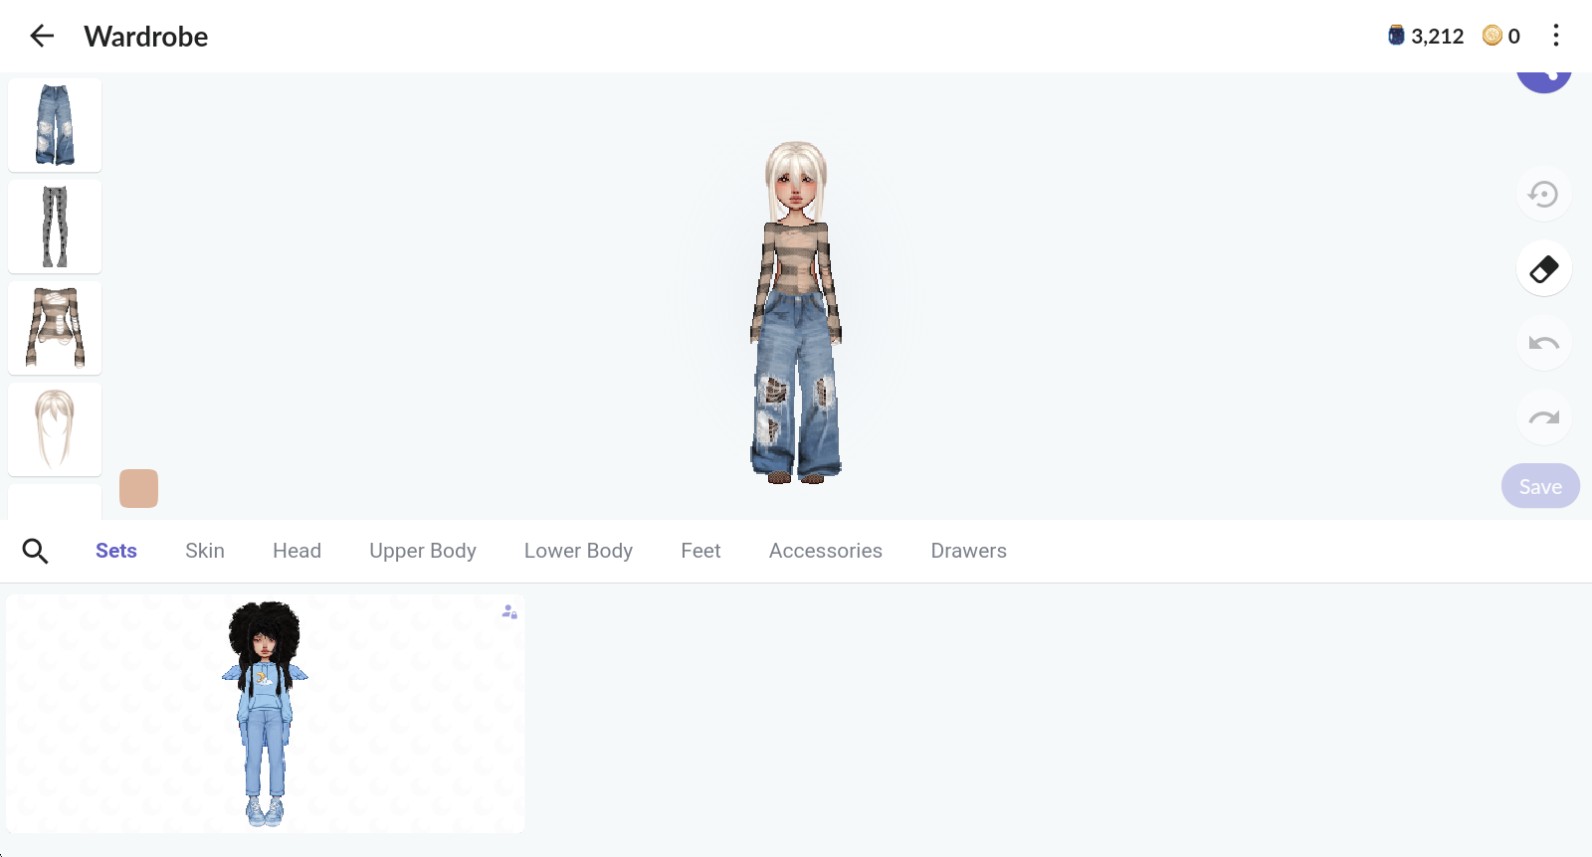This screenshot has height=857, width=1592.
Task: Click the purple circular button at top right
Action: (1543, 78)
